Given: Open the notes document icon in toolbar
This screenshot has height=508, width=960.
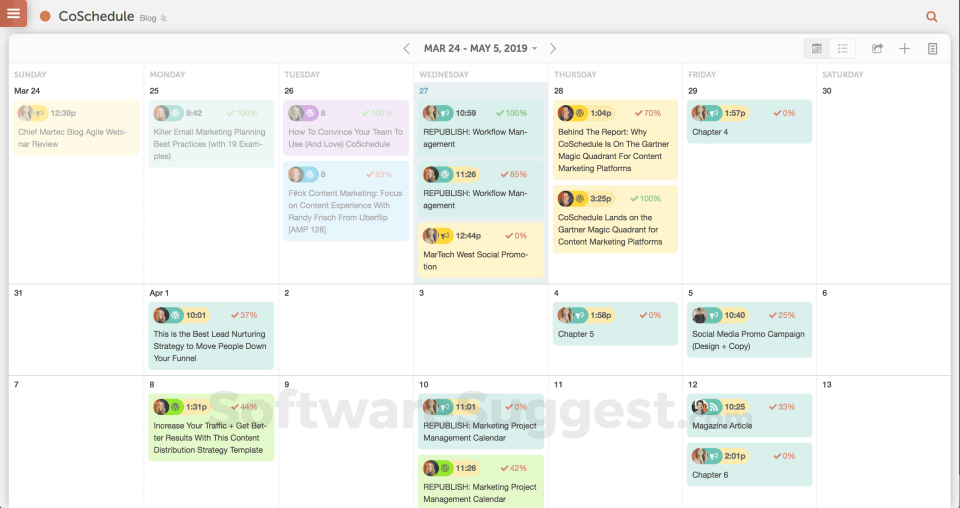Looking at the screenshot, I should pos(932,48).
